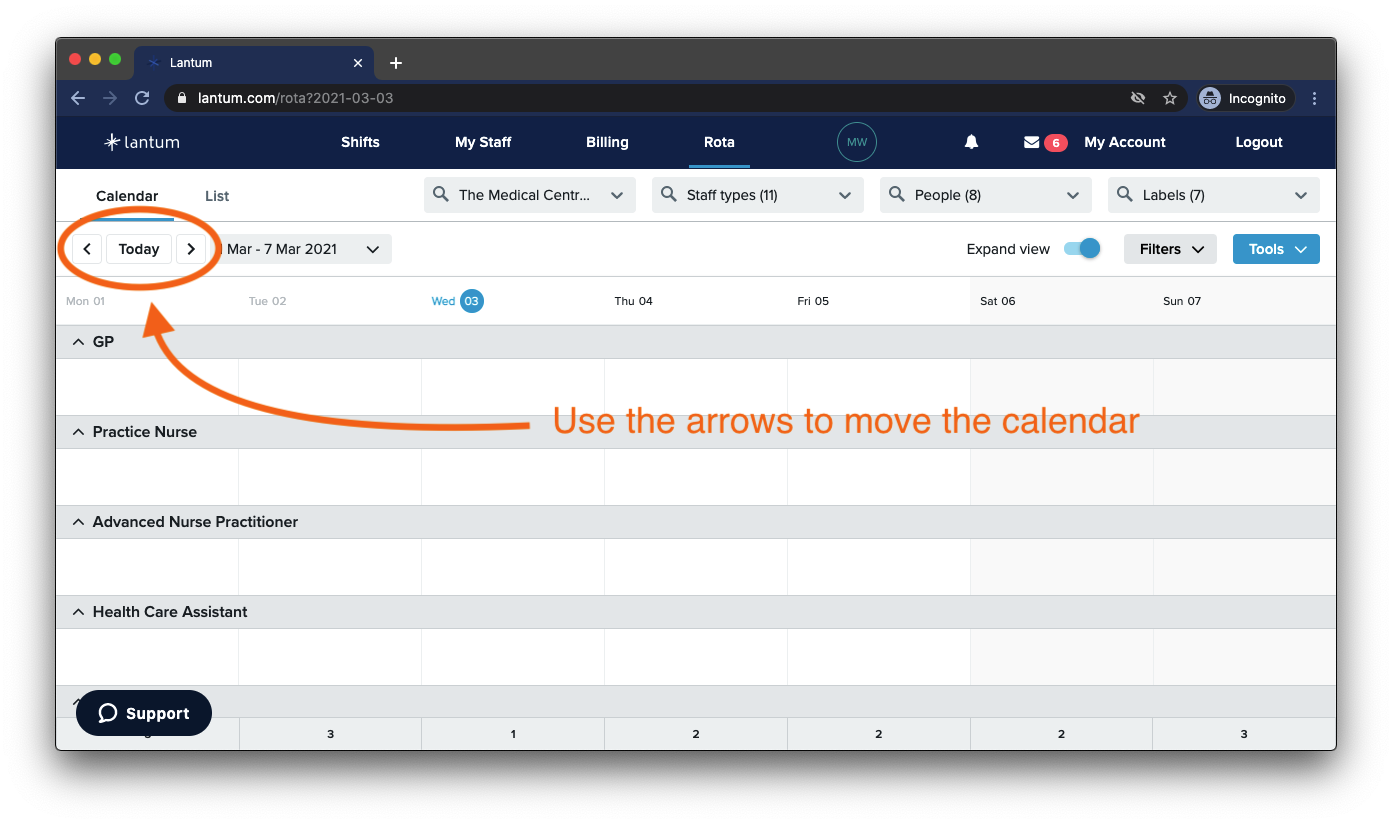
Task: Click the Wednesday total count 1
Action: pos(513,734)
